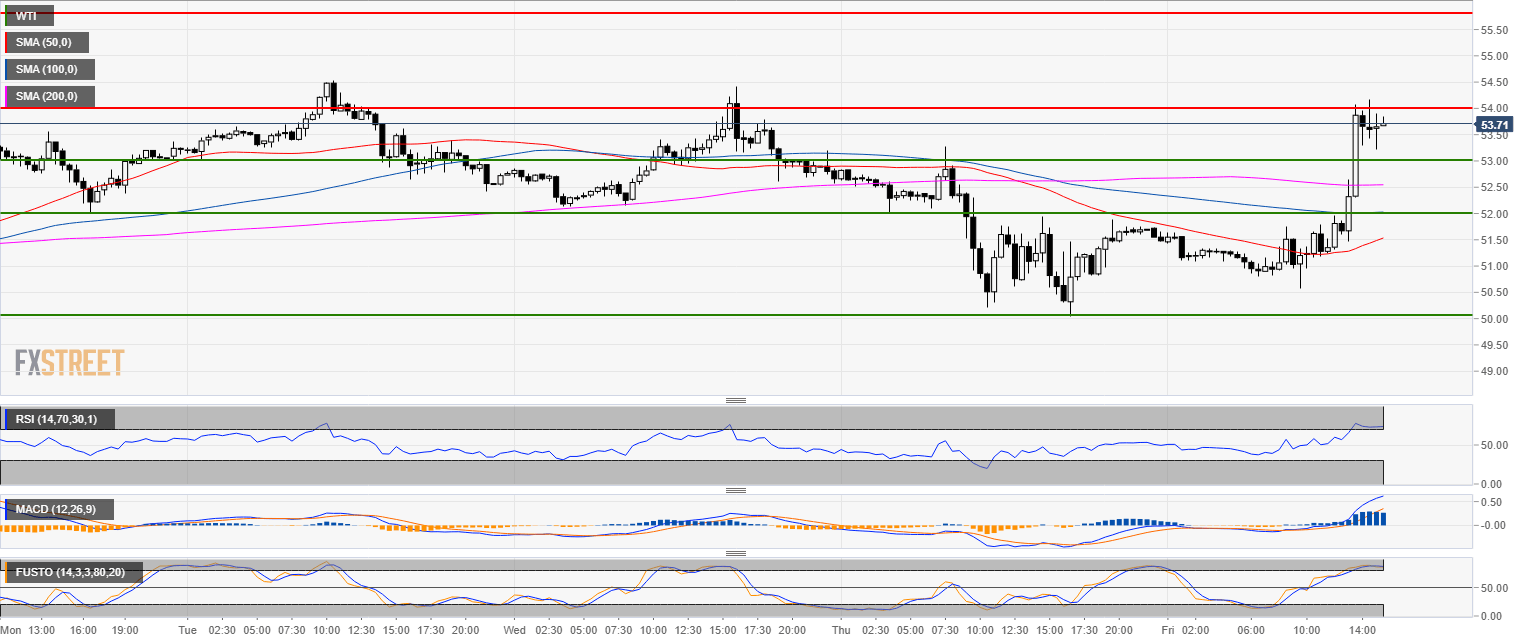Image resolution: width=1531 pixels, height=643 pixels.
Task: Click resize handle above the FUSTO panel
Action: coord(736,553)
